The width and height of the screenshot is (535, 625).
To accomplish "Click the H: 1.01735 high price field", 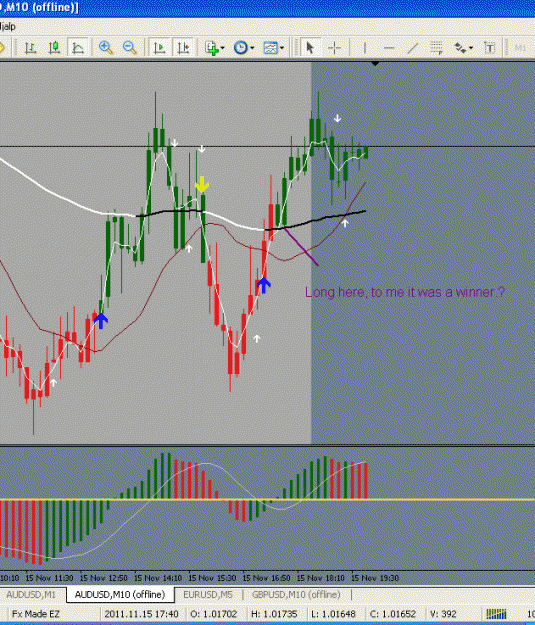I will 275,614.
